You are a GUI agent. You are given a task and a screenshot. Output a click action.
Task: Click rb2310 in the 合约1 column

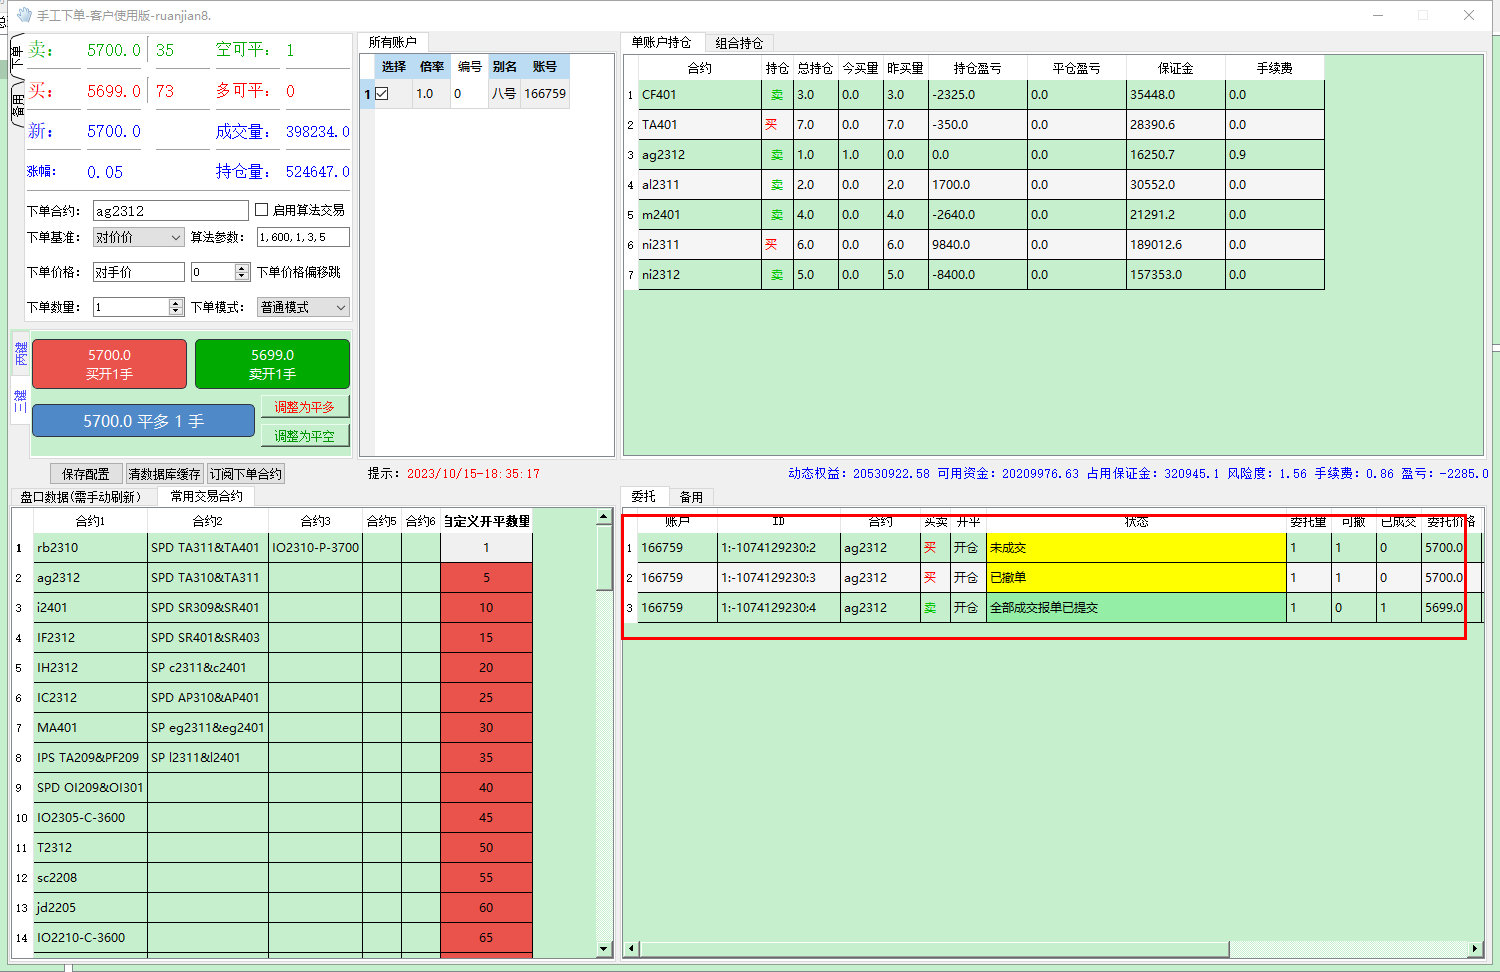(x=90, y=548)
